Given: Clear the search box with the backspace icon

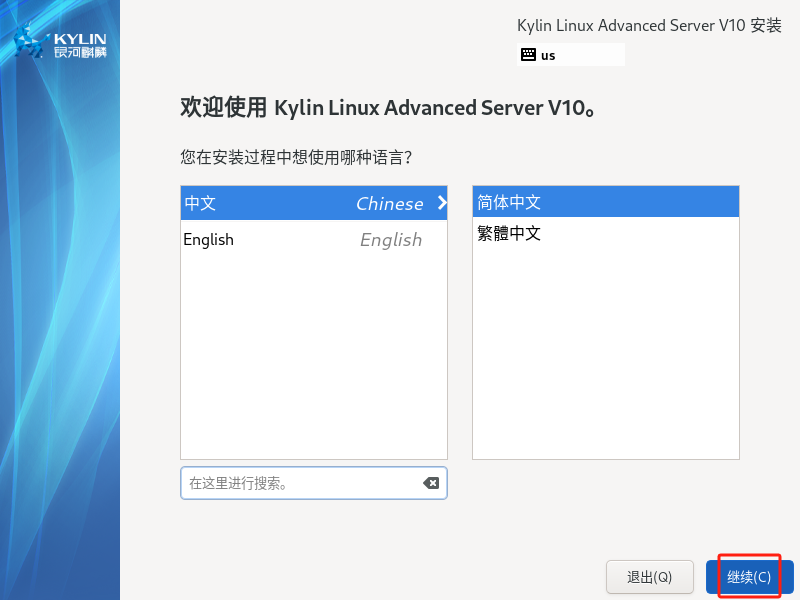Looking at the screenshot, I should [x=431, y=483].
